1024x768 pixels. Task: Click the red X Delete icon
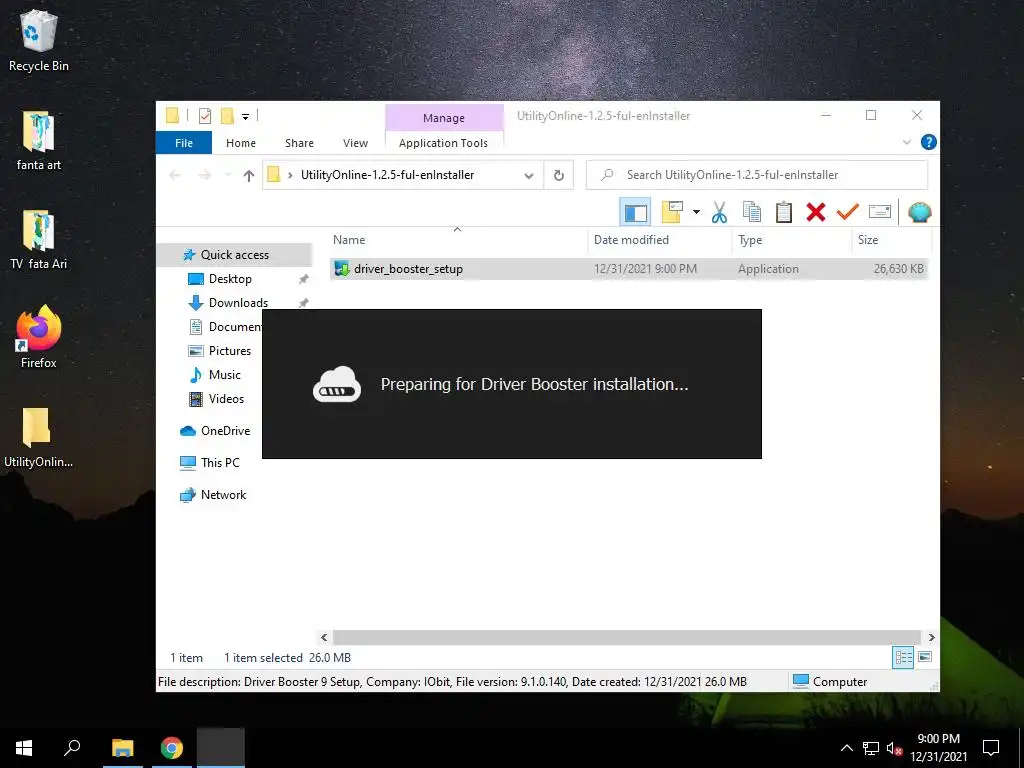[816, 212]
